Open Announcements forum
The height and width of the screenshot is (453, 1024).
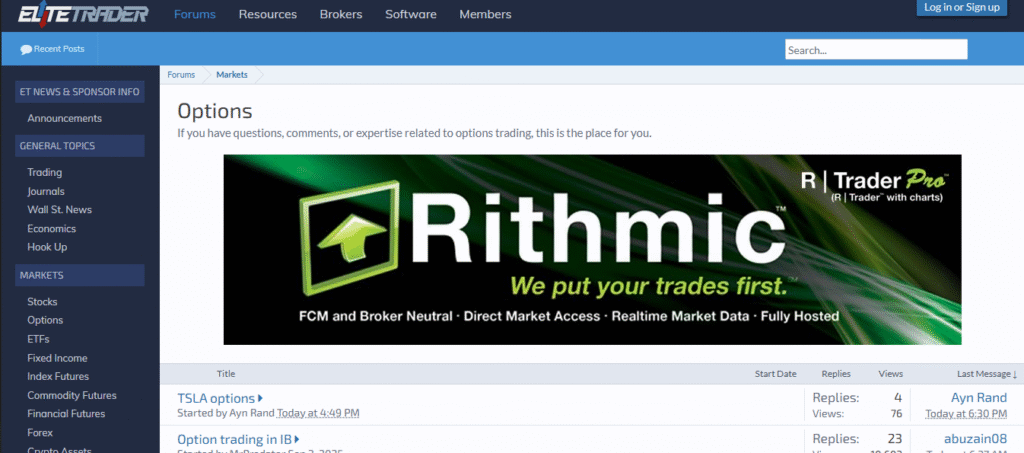click(x=65, y=119)
